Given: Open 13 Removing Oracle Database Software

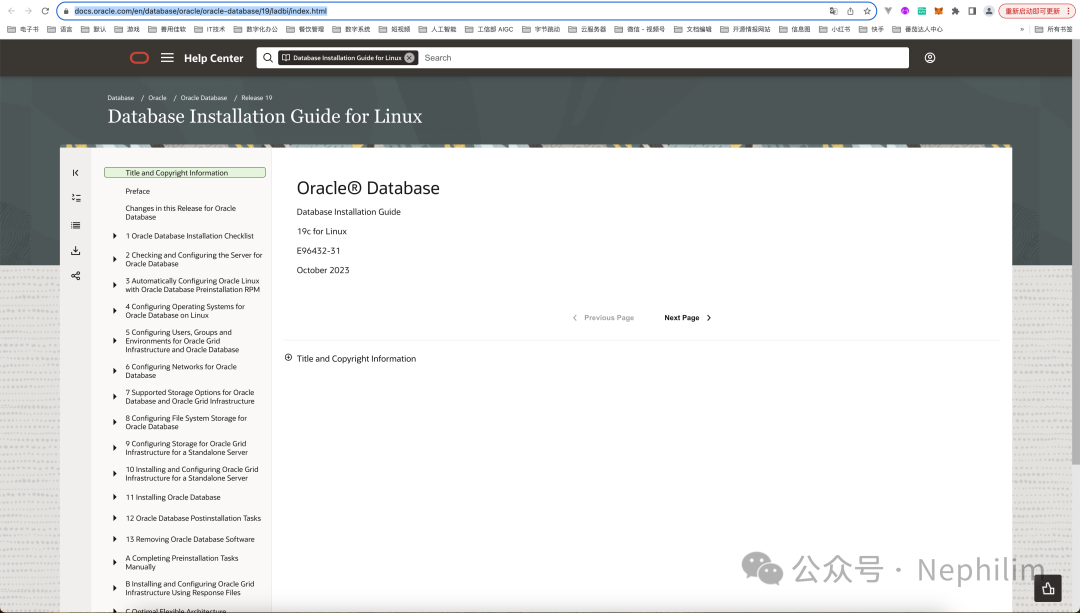Looking at the screenshot, I should tap(190, 539).
